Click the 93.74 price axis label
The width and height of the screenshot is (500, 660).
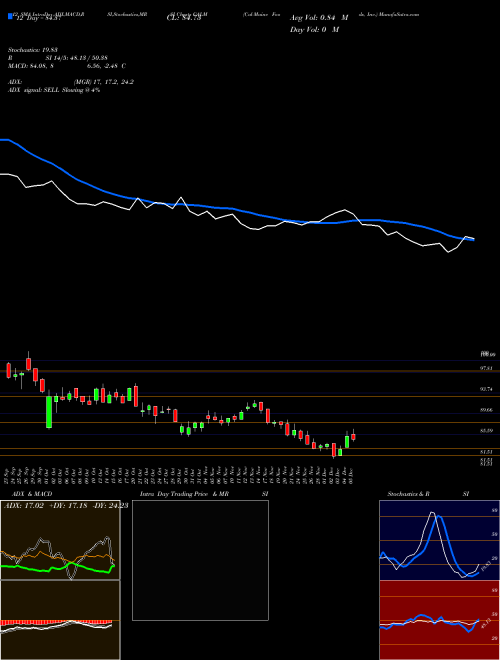click(487, 389)
